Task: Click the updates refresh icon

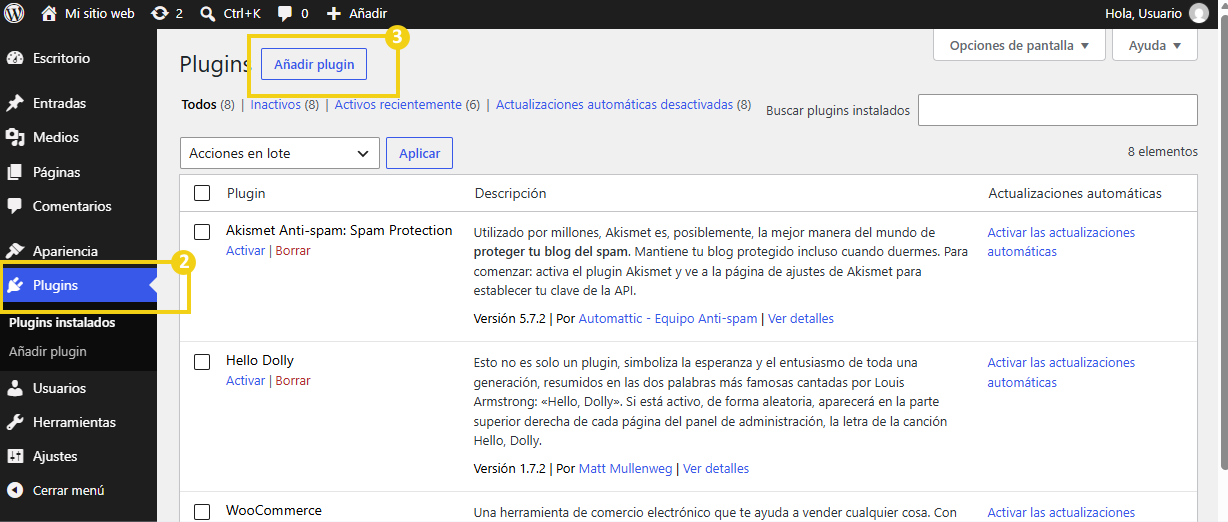Action: point(159,13)
